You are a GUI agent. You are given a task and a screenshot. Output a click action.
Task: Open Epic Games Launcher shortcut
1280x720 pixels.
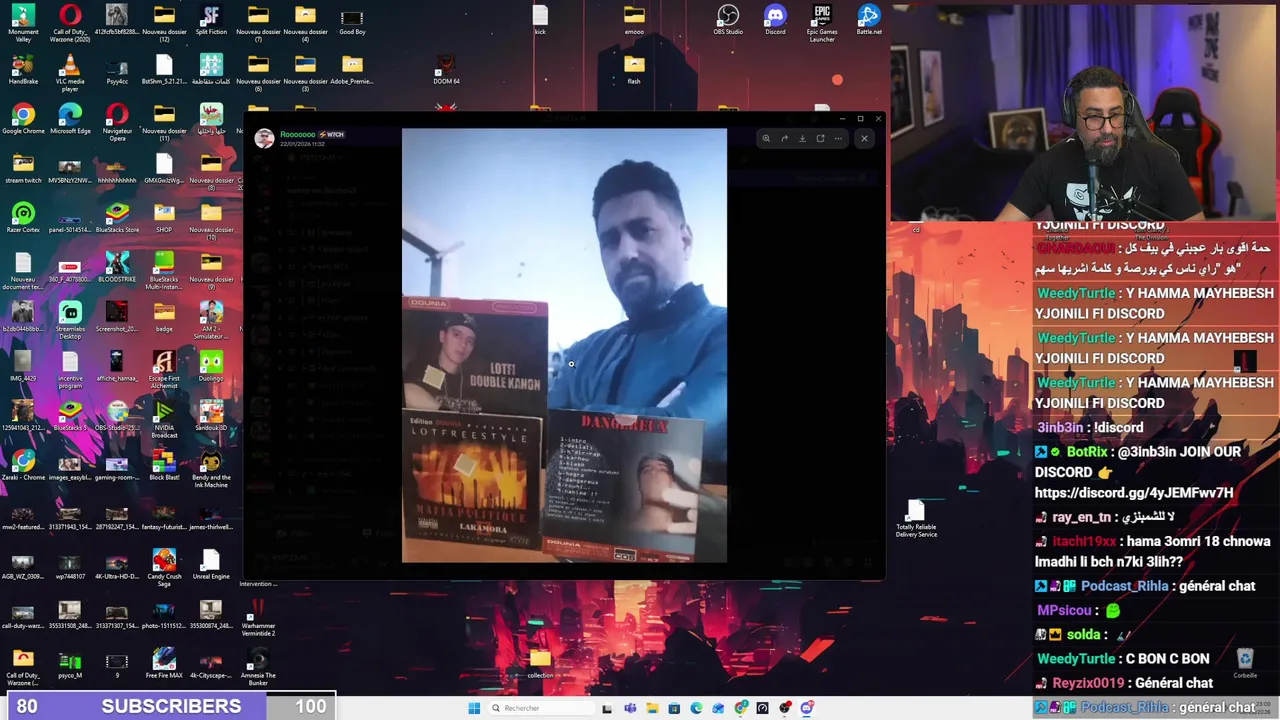click(x=822, y=24)
